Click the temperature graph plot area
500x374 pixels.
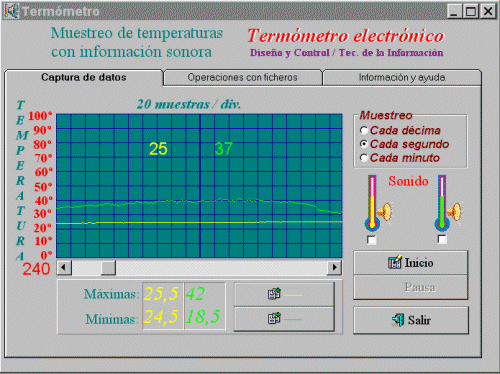coord(199,186)
